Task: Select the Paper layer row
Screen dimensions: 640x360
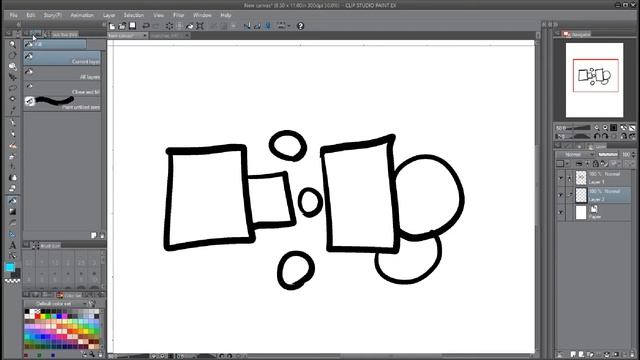Action: pyautogui.click(x=595, y=212)
